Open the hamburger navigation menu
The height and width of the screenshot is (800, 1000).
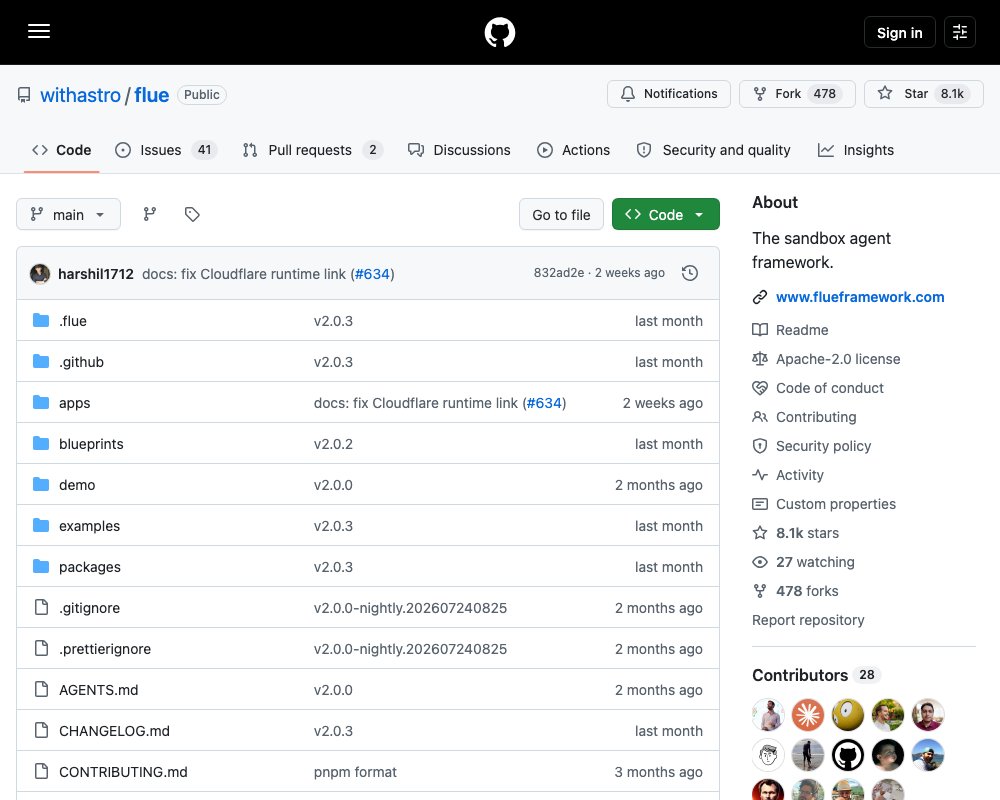point(39,31)
